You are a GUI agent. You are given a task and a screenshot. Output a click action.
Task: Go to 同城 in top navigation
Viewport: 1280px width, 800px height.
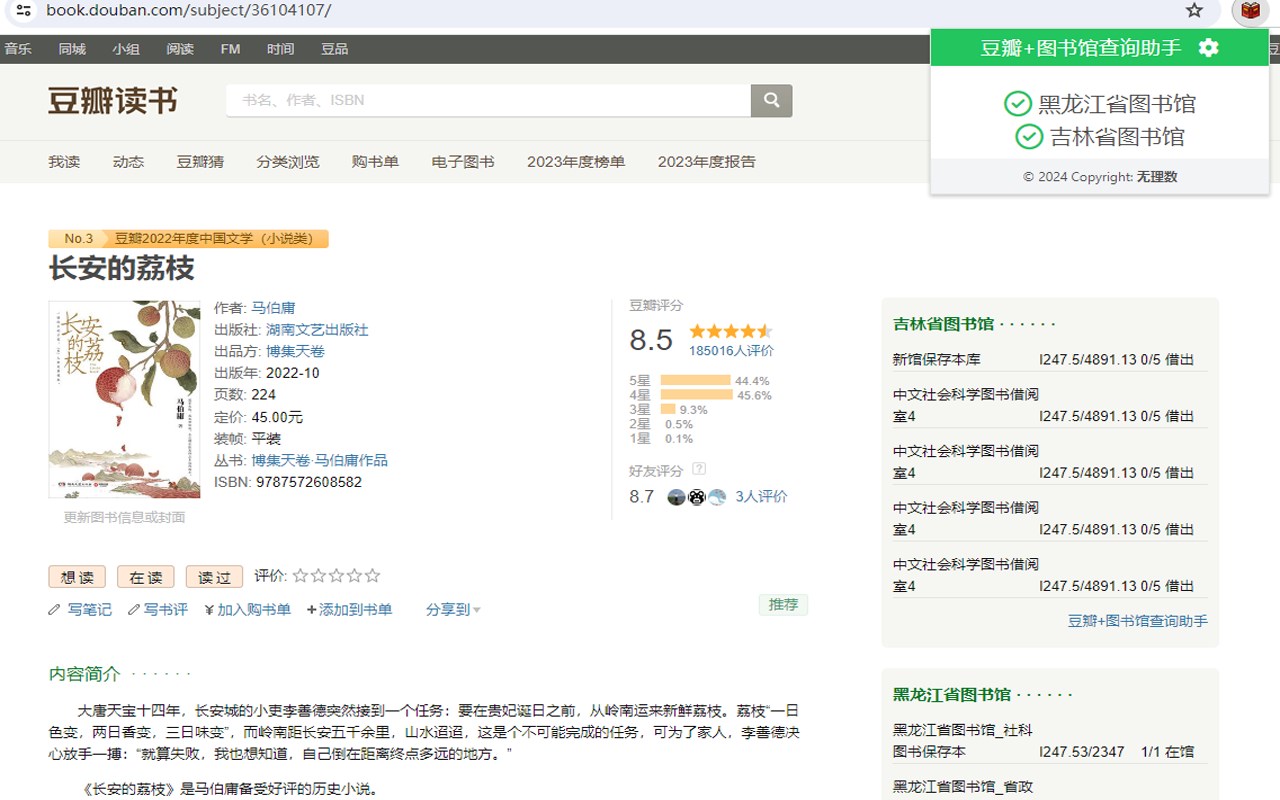pos(72,49)
